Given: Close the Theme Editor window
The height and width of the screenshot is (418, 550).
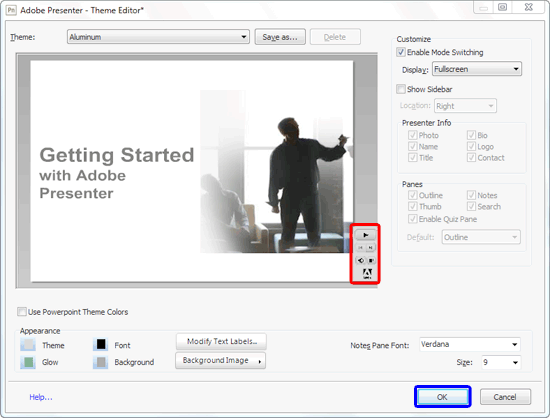Looking at the screenshot, I should 529,7.
